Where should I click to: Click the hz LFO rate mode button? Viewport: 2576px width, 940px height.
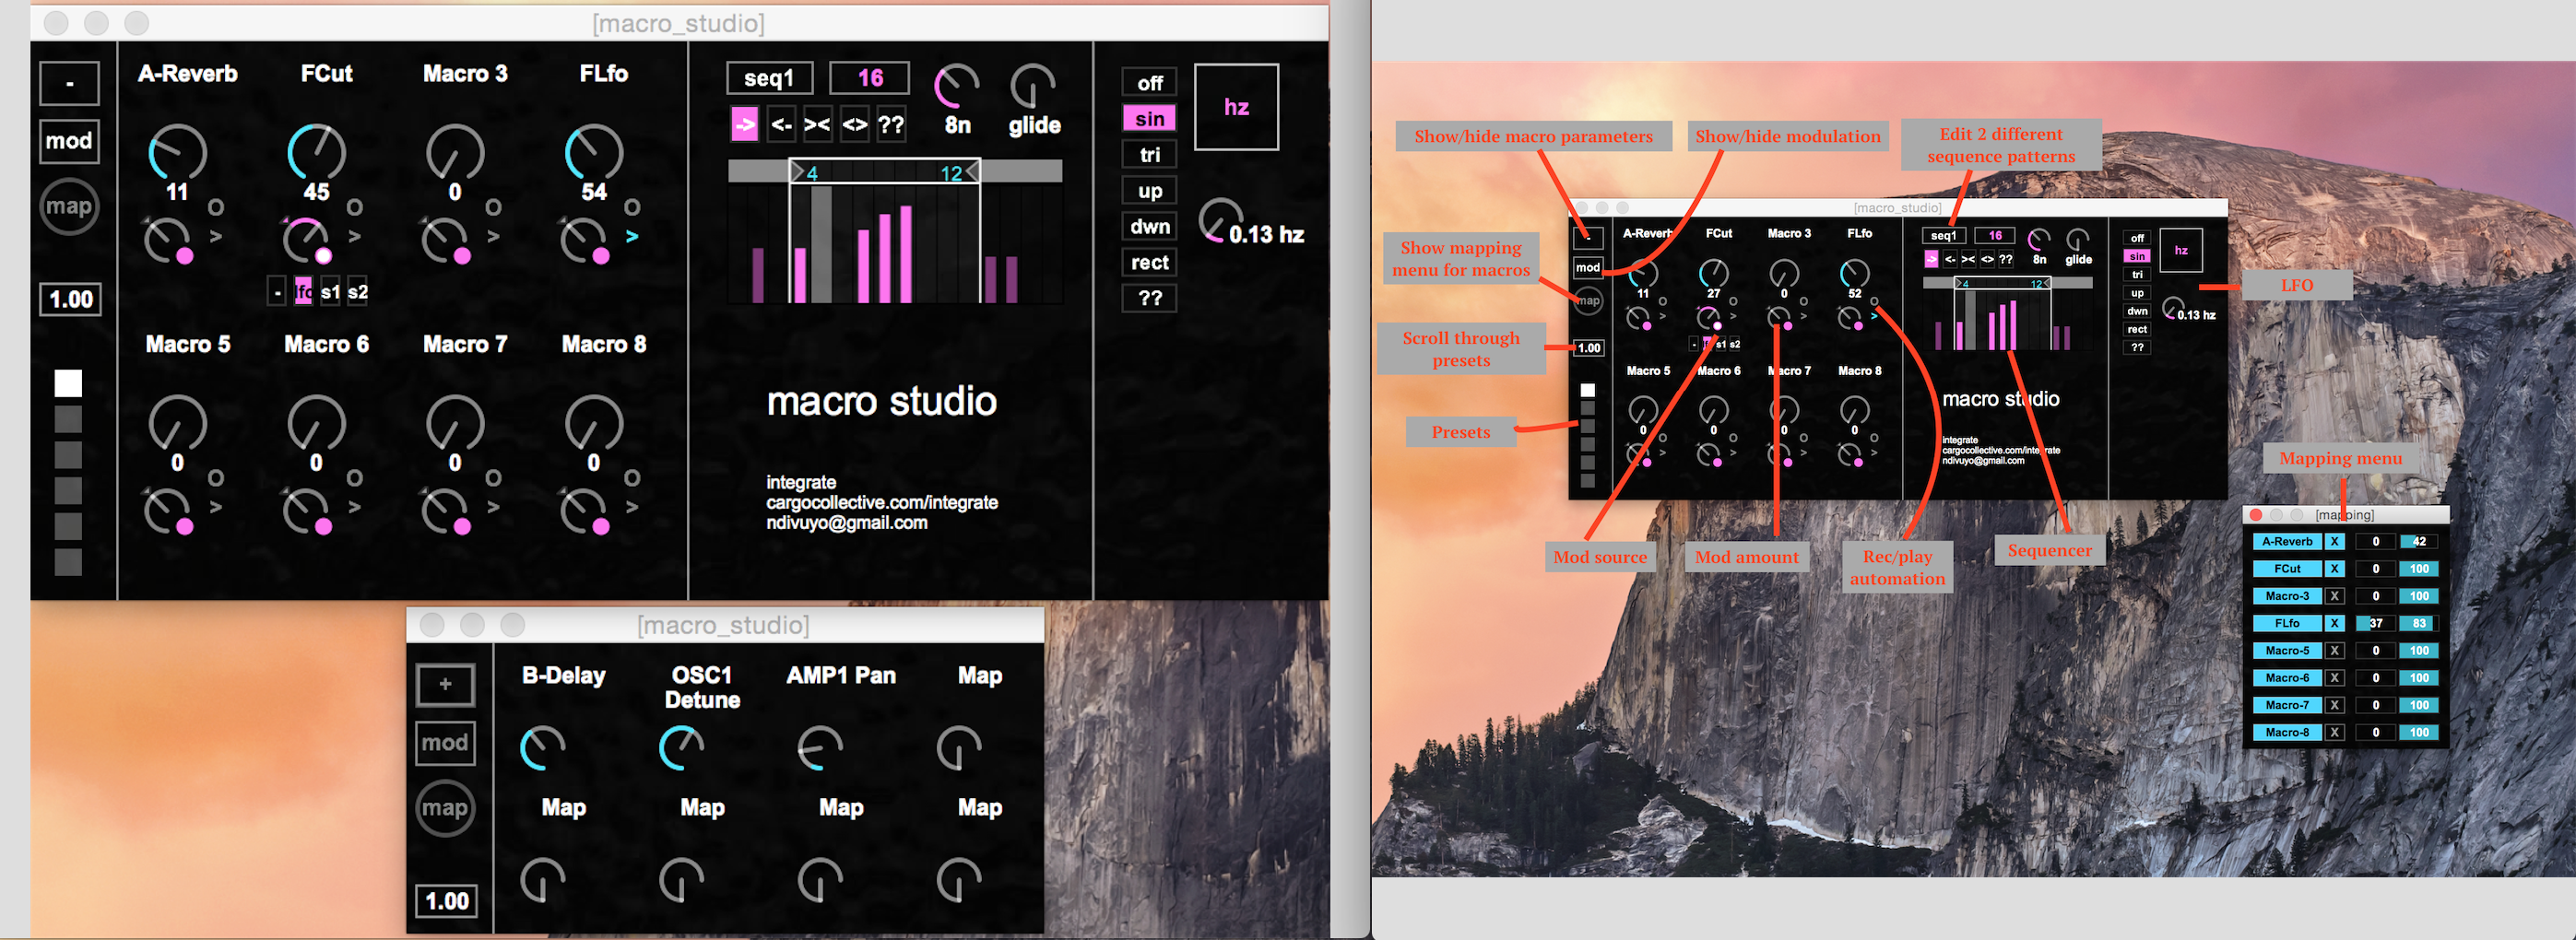click(x=1236, y=108)
